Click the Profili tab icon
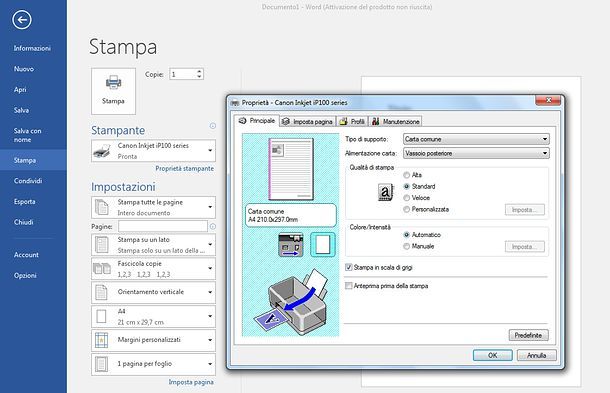Viewport: 610px width, 393px height. [344, 121]
